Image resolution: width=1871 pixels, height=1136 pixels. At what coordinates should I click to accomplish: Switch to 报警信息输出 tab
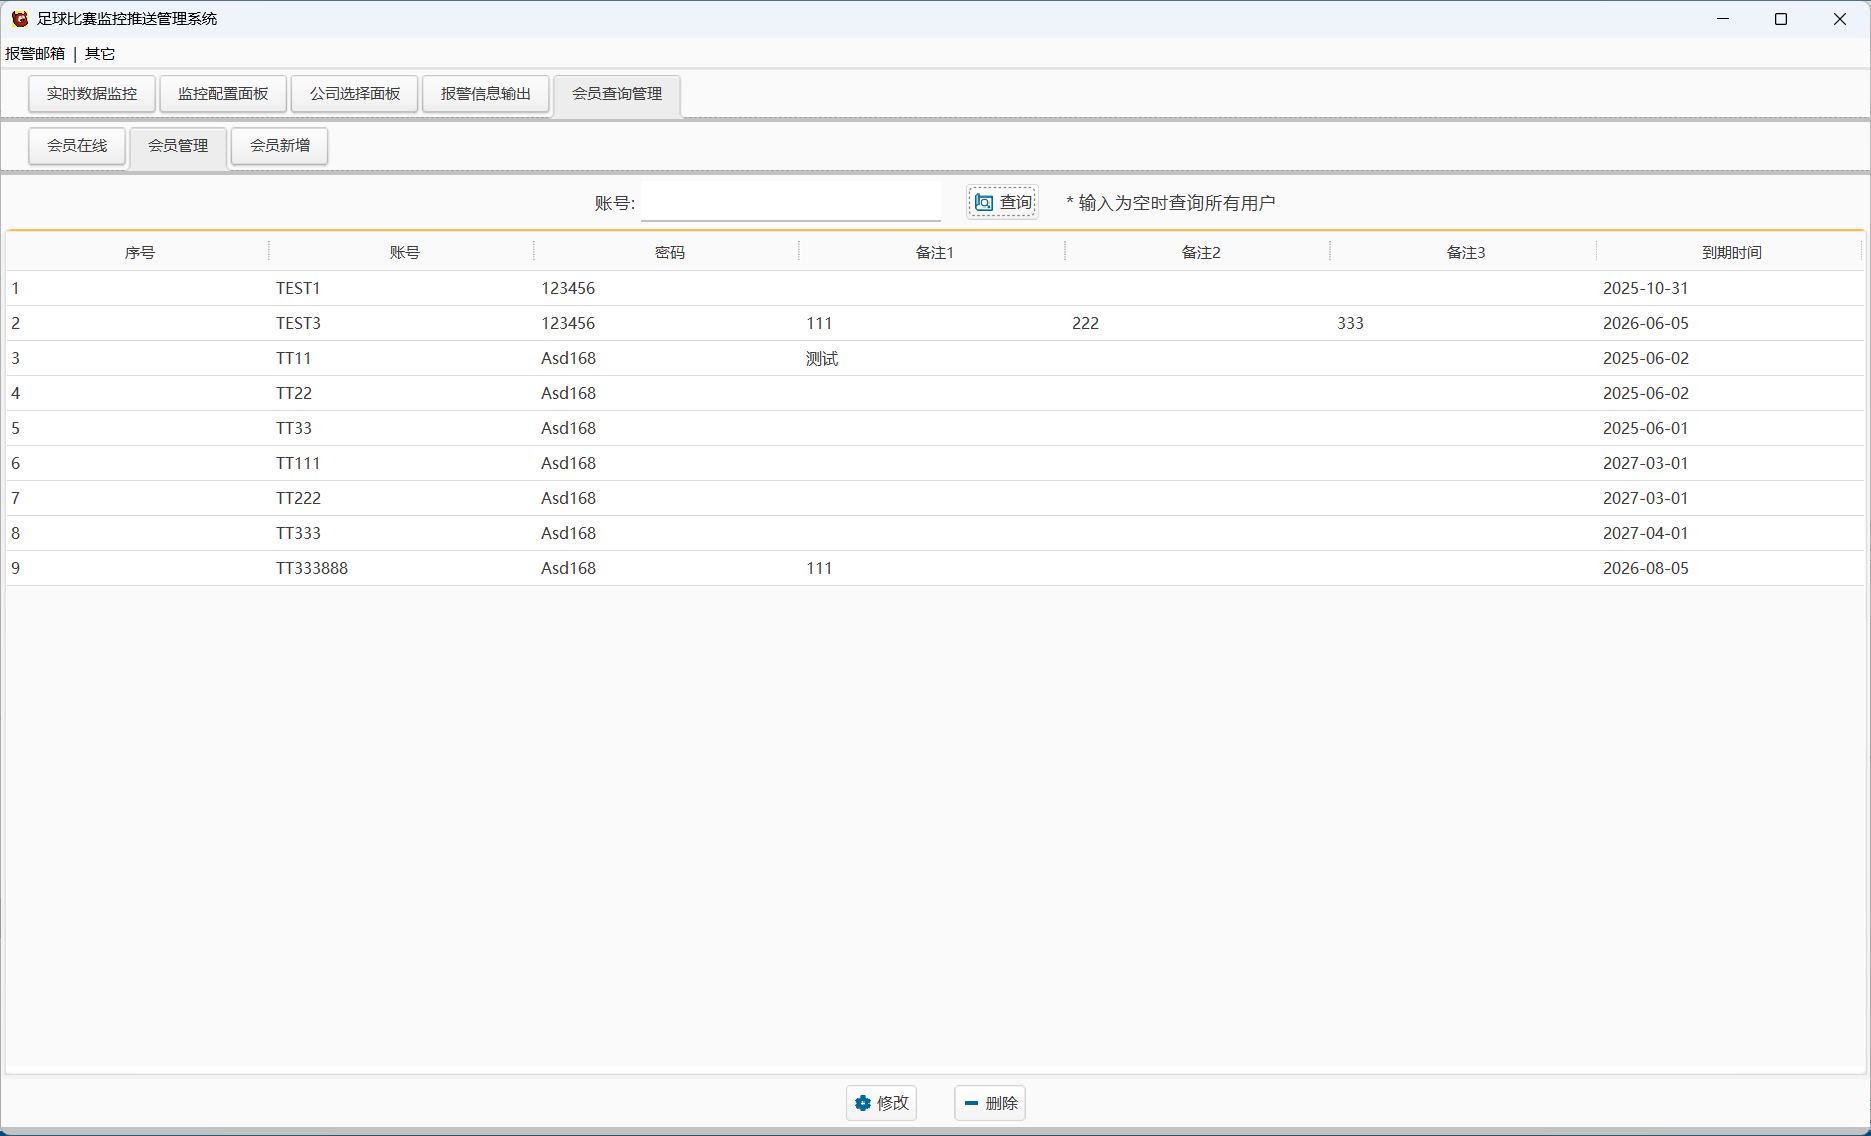486,94
